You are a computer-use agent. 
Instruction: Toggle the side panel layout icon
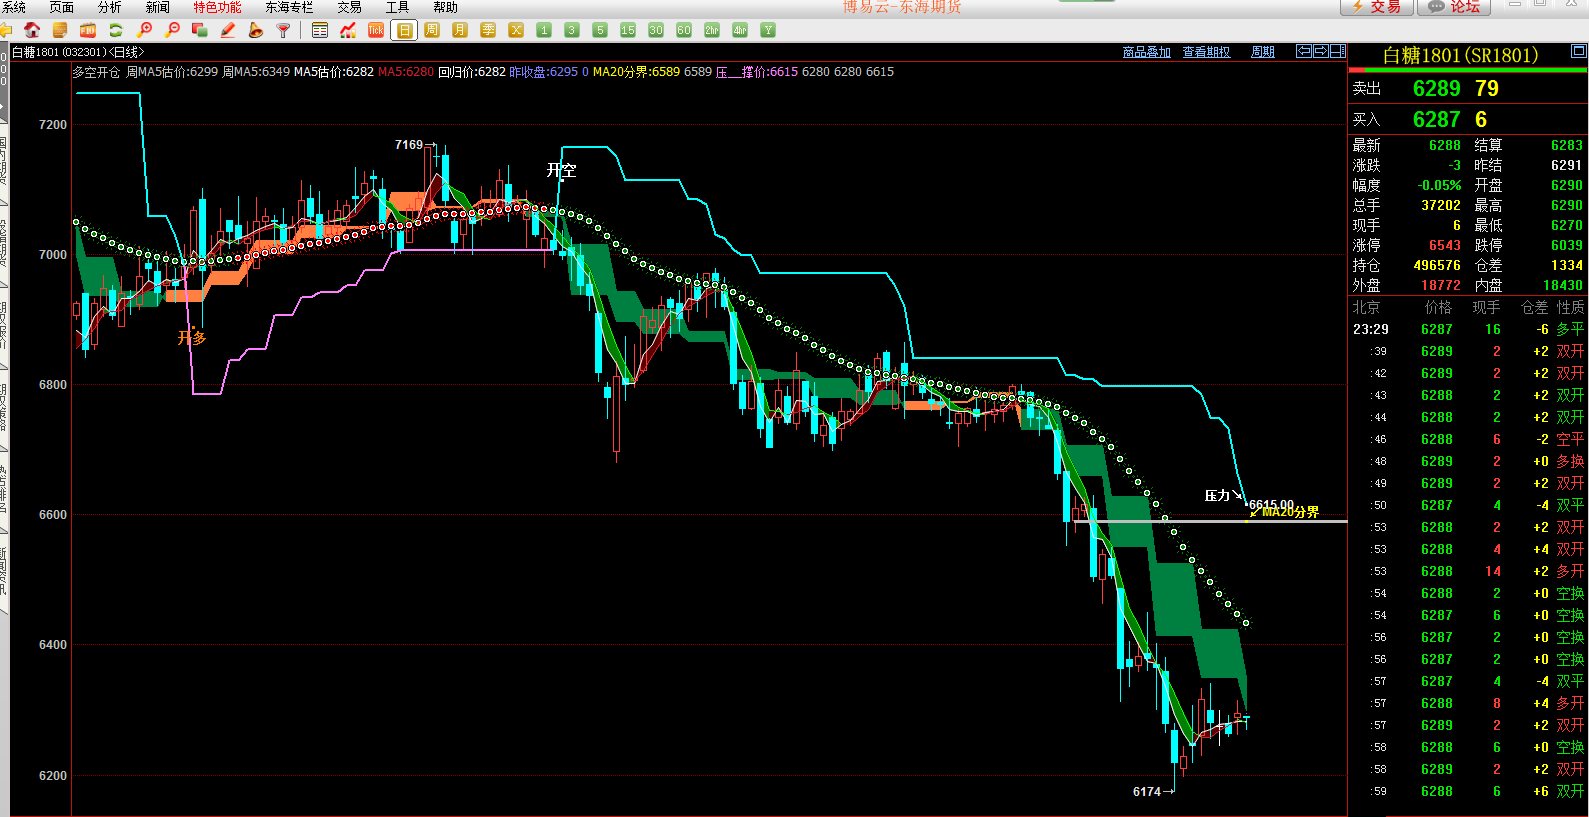coord(1338,51)
